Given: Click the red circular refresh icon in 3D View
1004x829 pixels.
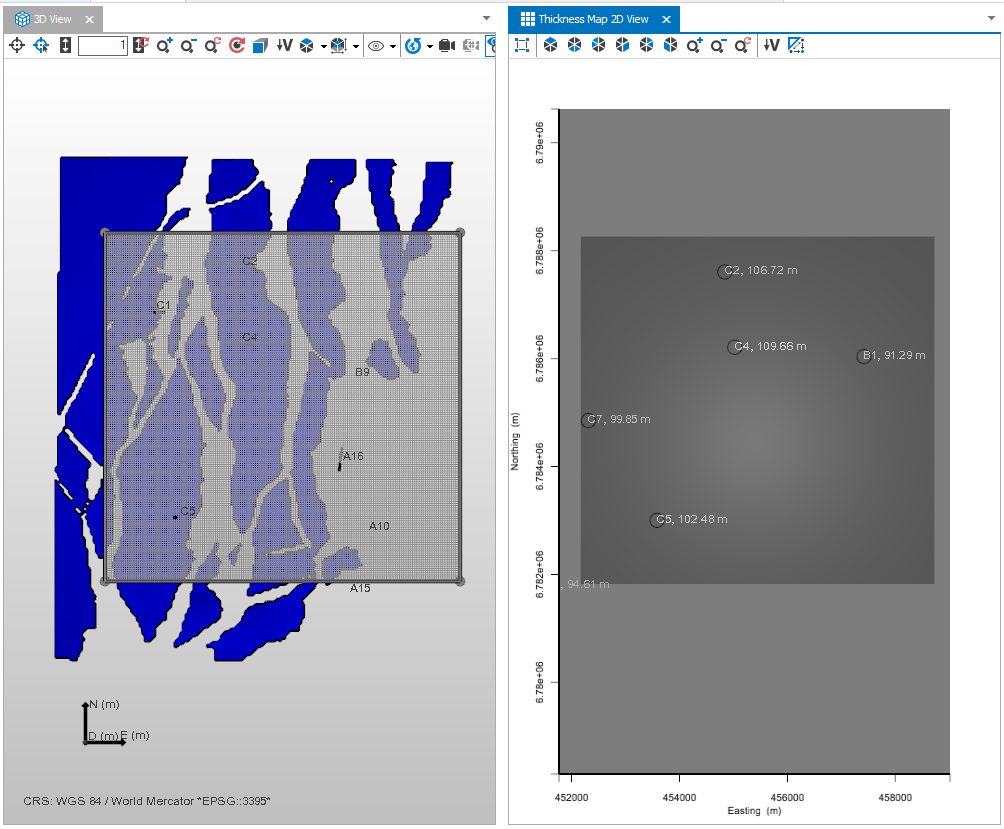Looking at the screenshot, I should (236, 45).
